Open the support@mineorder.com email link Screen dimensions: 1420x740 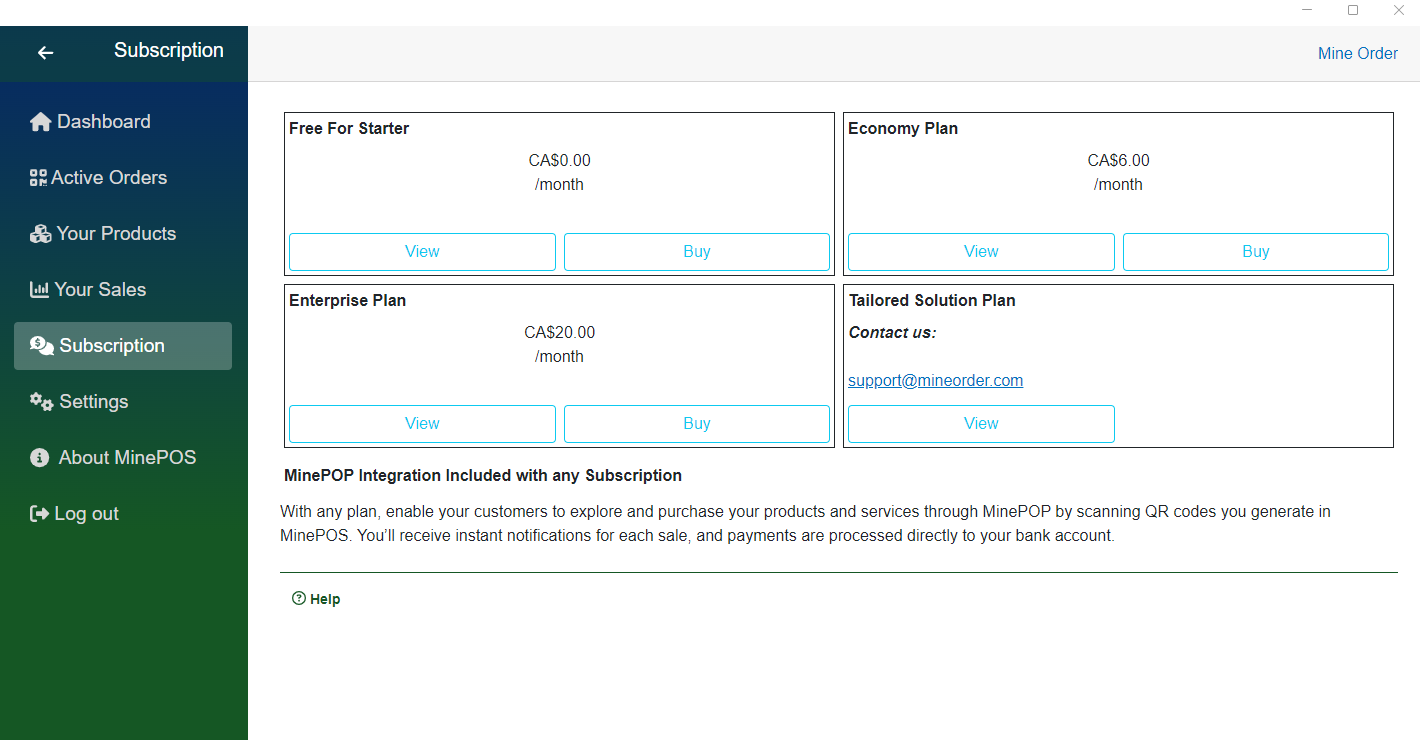(x=935, y=381)
